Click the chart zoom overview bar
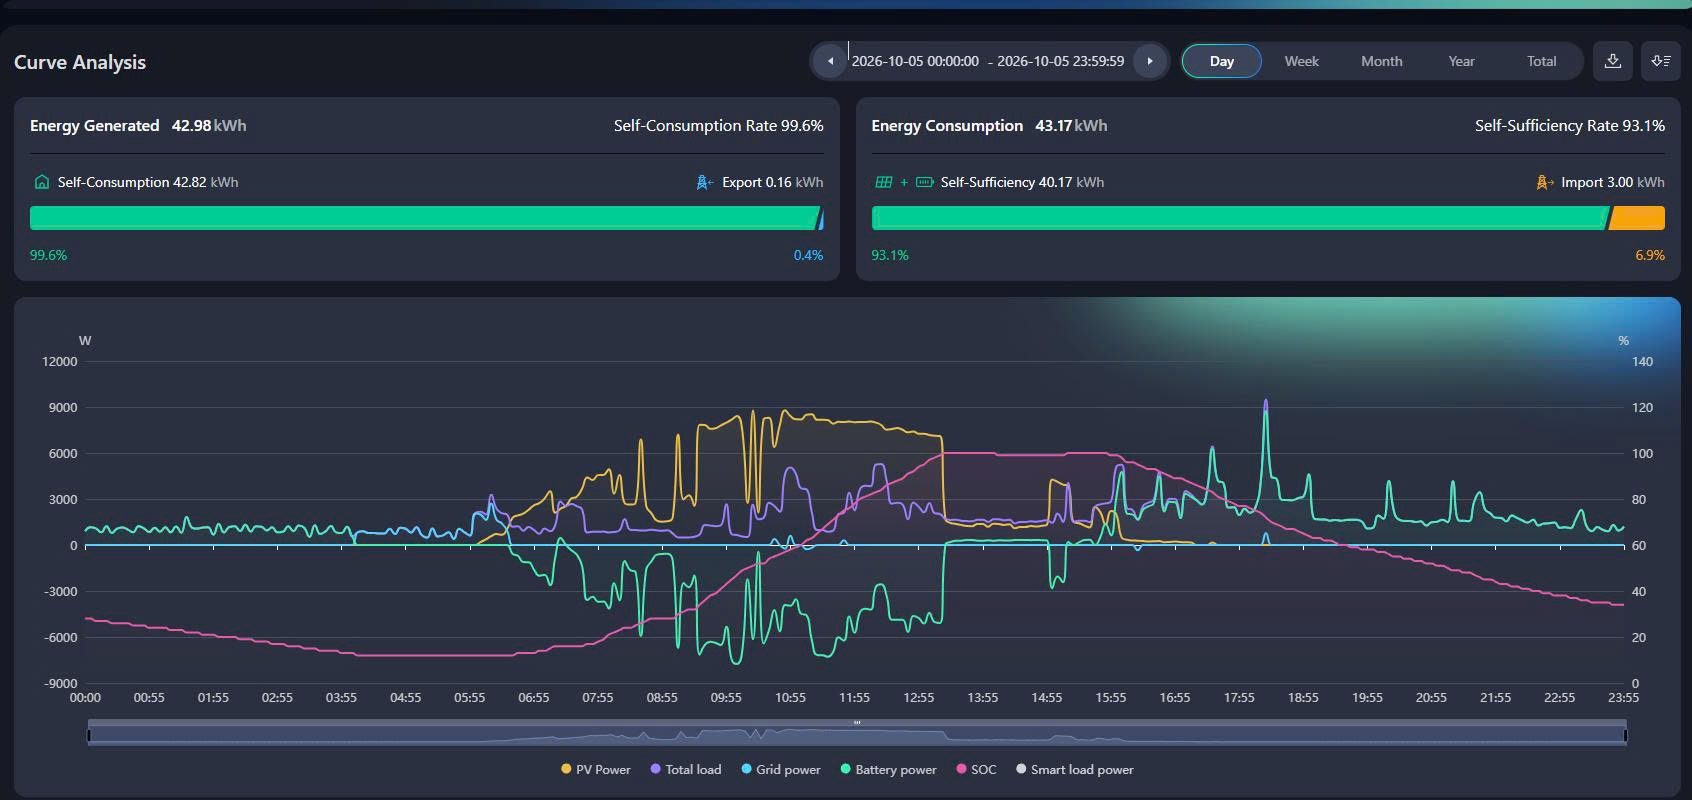1692x800 pixels. pos(857,735)
